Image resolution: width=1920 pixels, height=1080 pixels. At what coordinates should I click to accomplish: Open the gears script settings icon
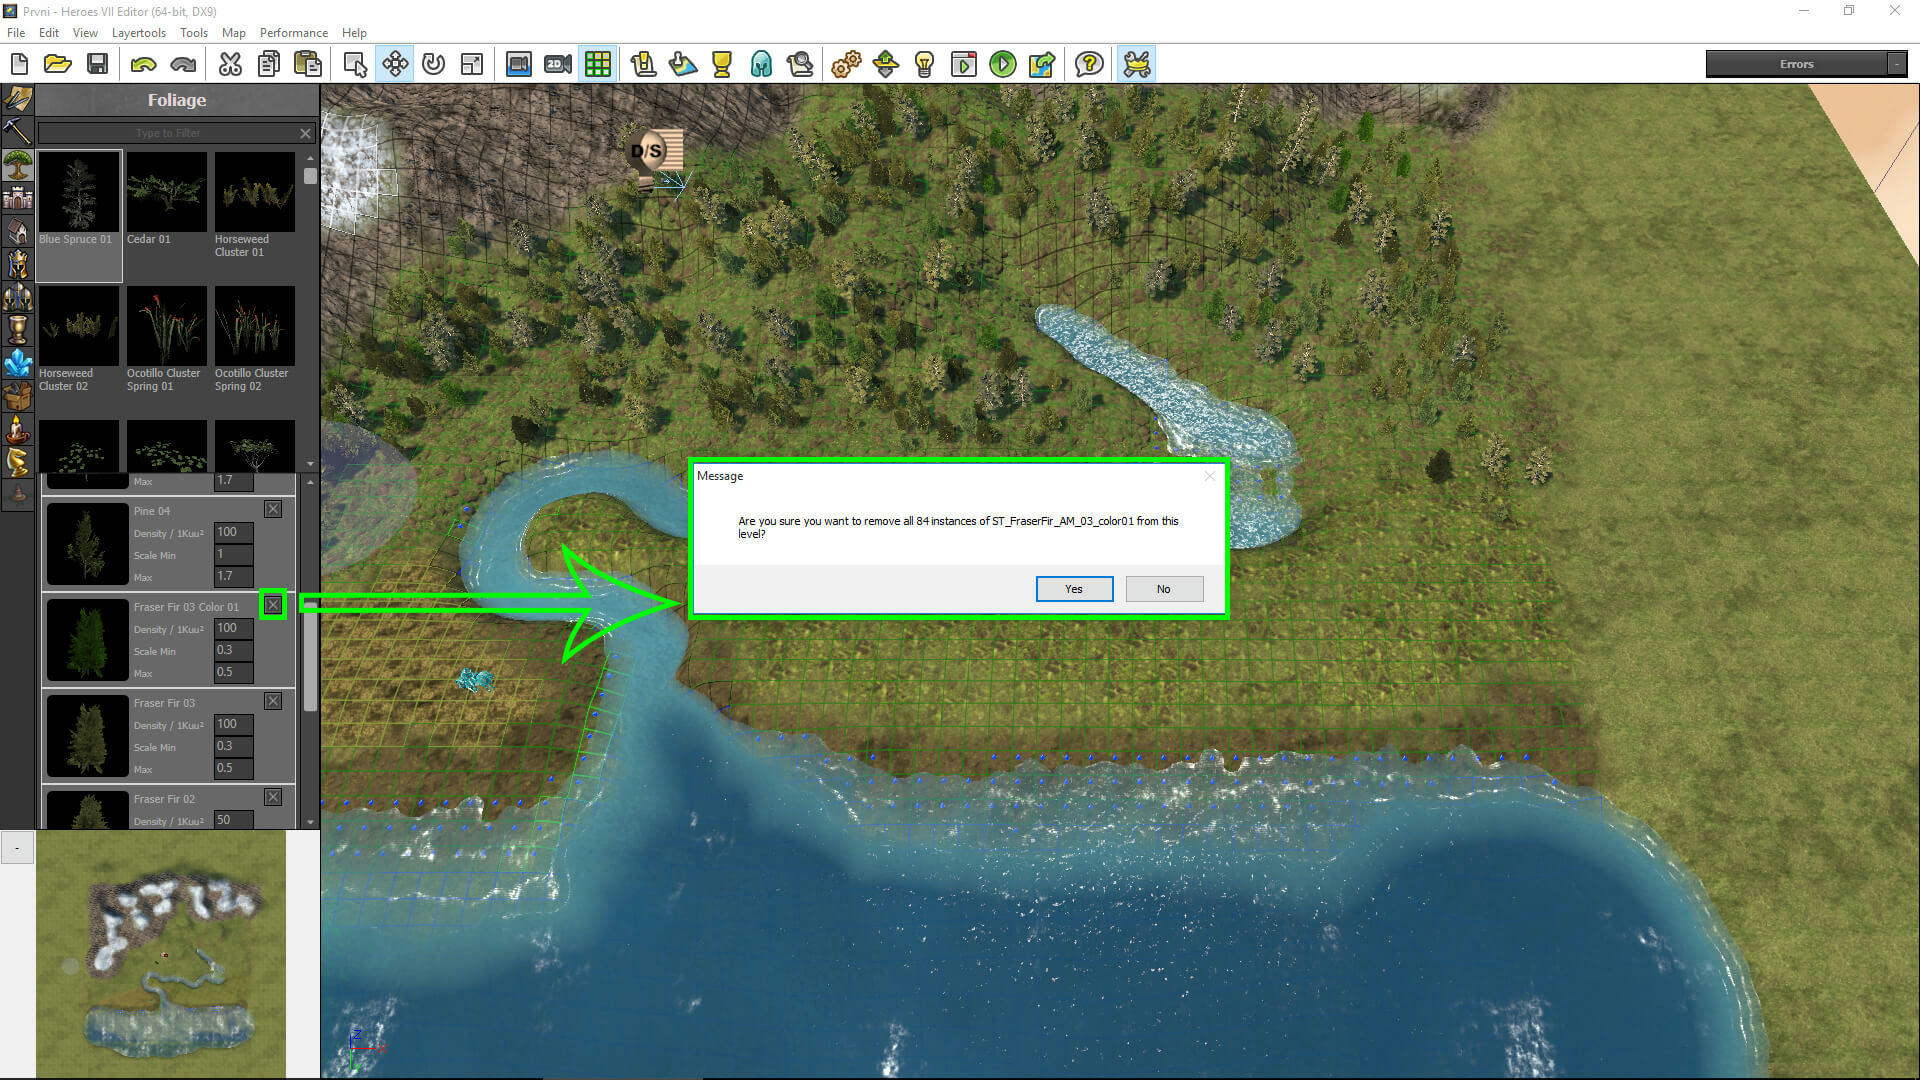coord(846,64)
